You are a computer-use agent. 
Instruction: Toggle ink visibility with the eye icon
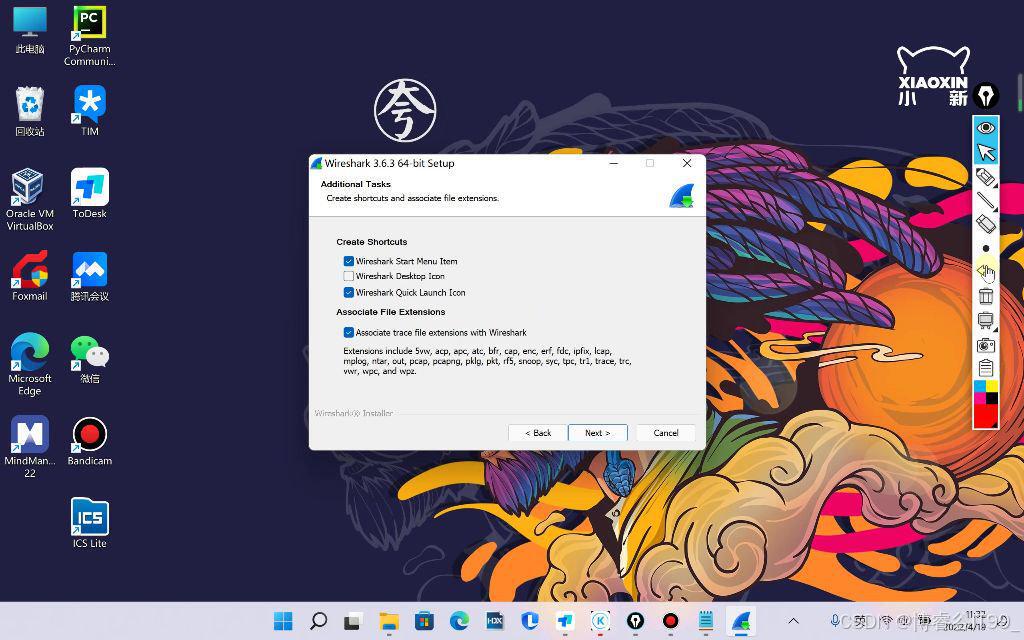click(x=985, y=127)
